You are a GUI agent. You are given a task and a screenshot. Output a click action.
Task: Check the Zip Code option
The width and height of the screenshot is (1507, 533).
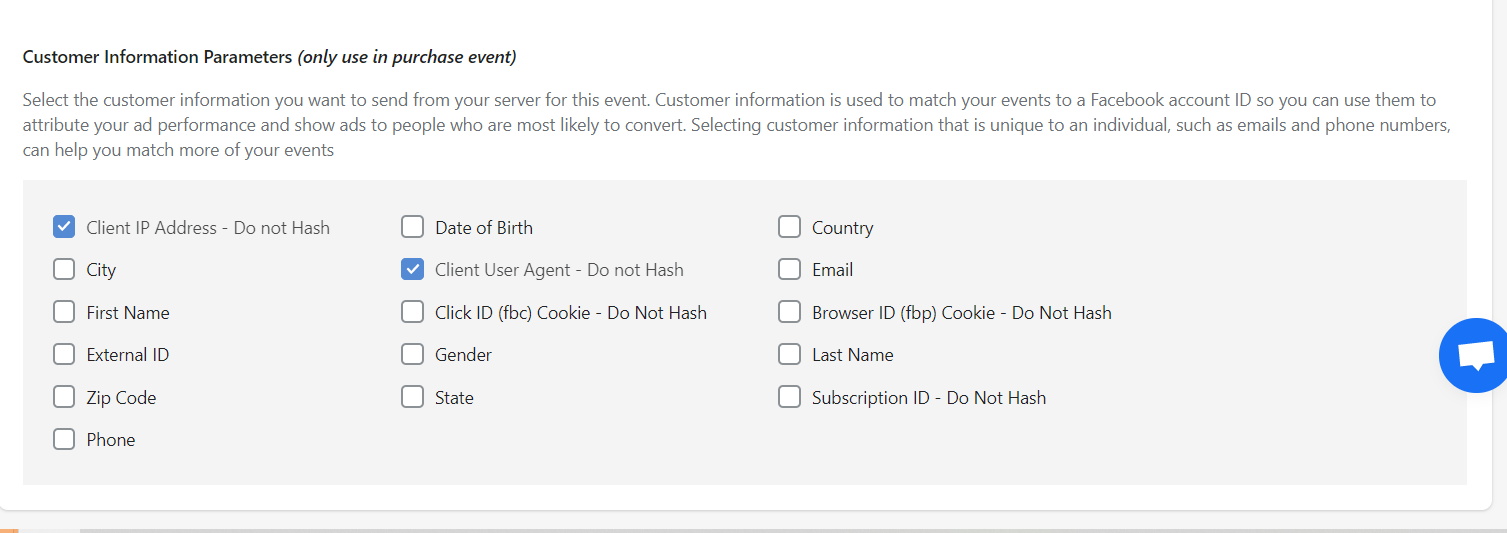click(64, 397)
